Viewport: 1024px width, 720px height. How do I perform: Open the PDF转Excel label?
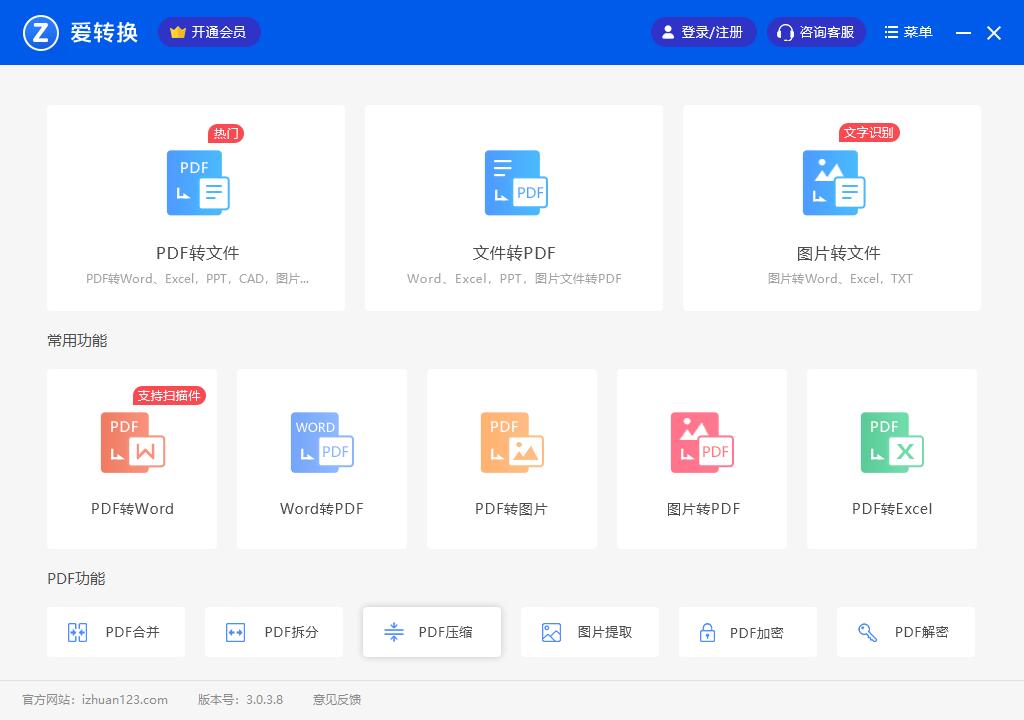pos(892,509)
